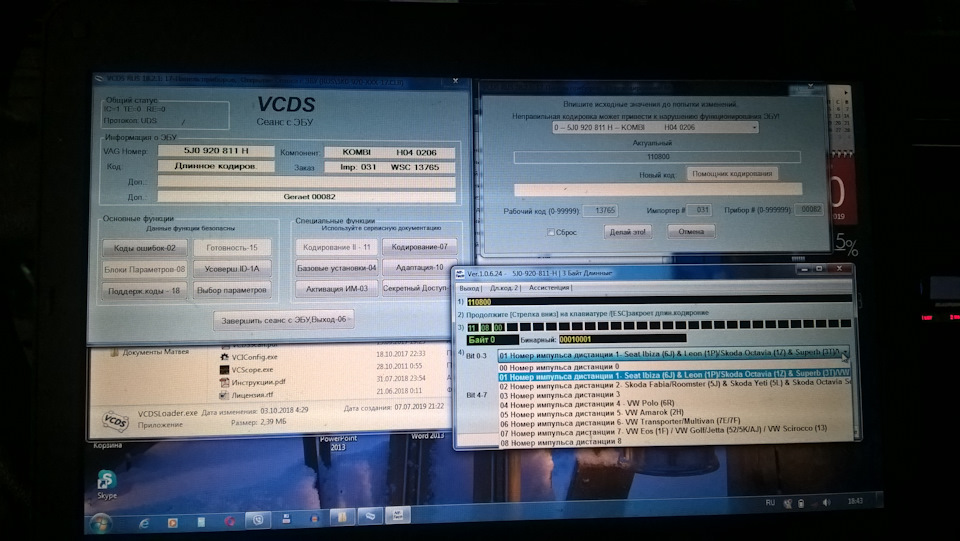
Task: Select the VCScope.exe file icon
Action: tap(224, 370)
